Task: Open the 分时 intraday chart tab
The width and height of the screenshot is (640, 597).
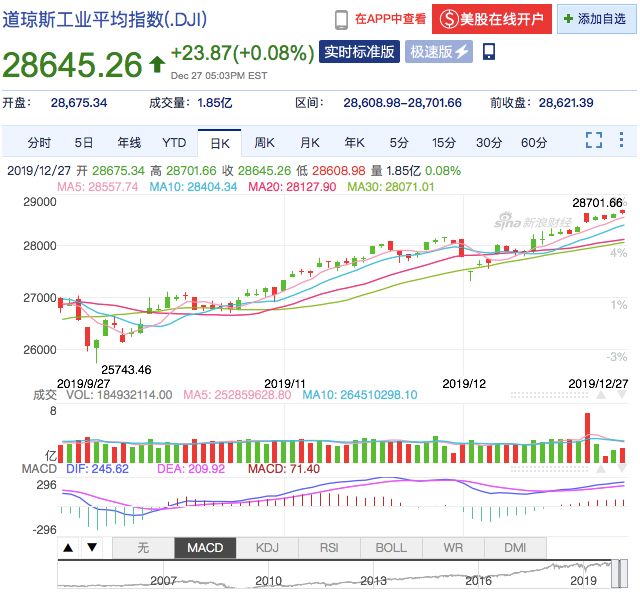Action: (x=39, y=143)
